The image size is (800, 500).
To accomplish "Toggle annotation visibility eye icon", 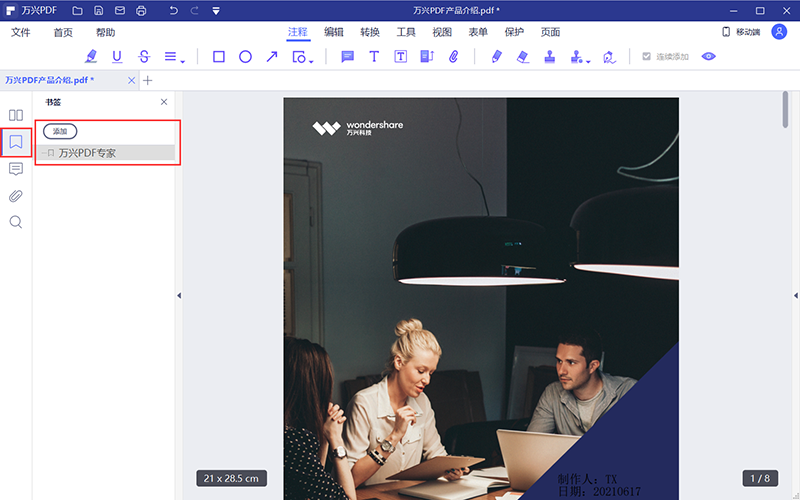I will click(x=709, y=57).
